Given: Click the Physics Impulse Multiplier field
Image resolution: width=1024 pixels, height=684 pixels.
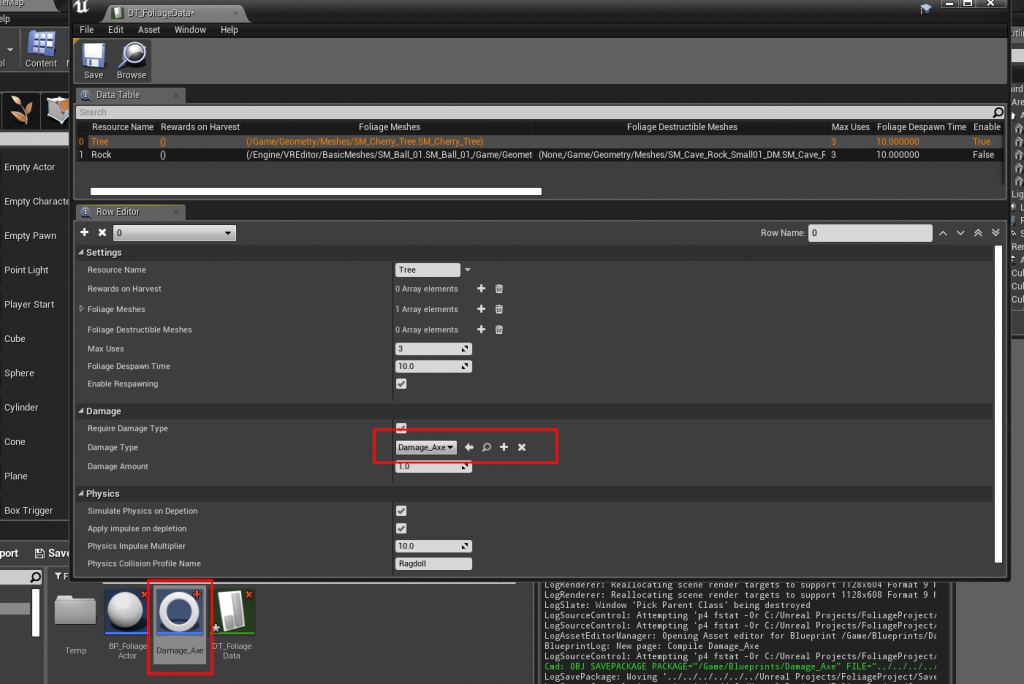Looking at the screenshot, I should point(433,546).
